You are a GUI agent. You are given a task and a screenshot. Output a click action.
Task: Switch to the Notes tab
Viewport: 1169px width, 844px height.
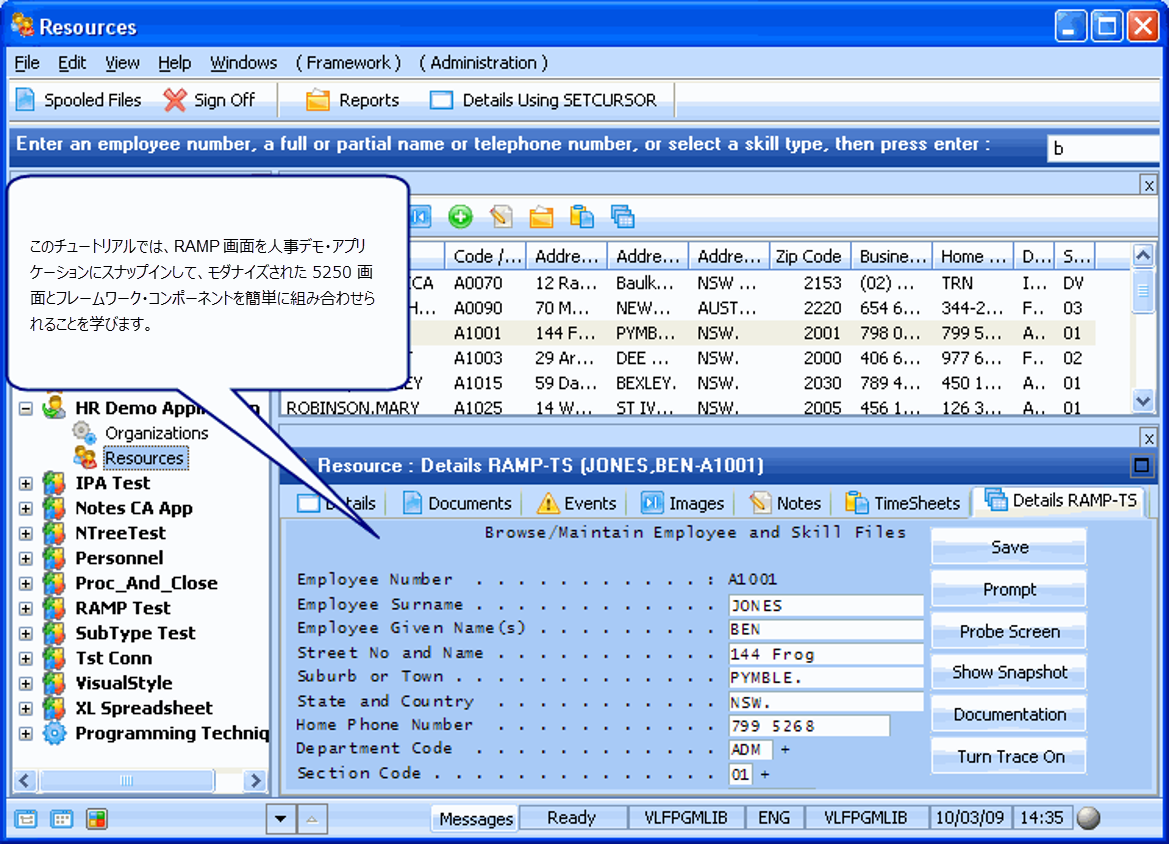click(785, 503)
